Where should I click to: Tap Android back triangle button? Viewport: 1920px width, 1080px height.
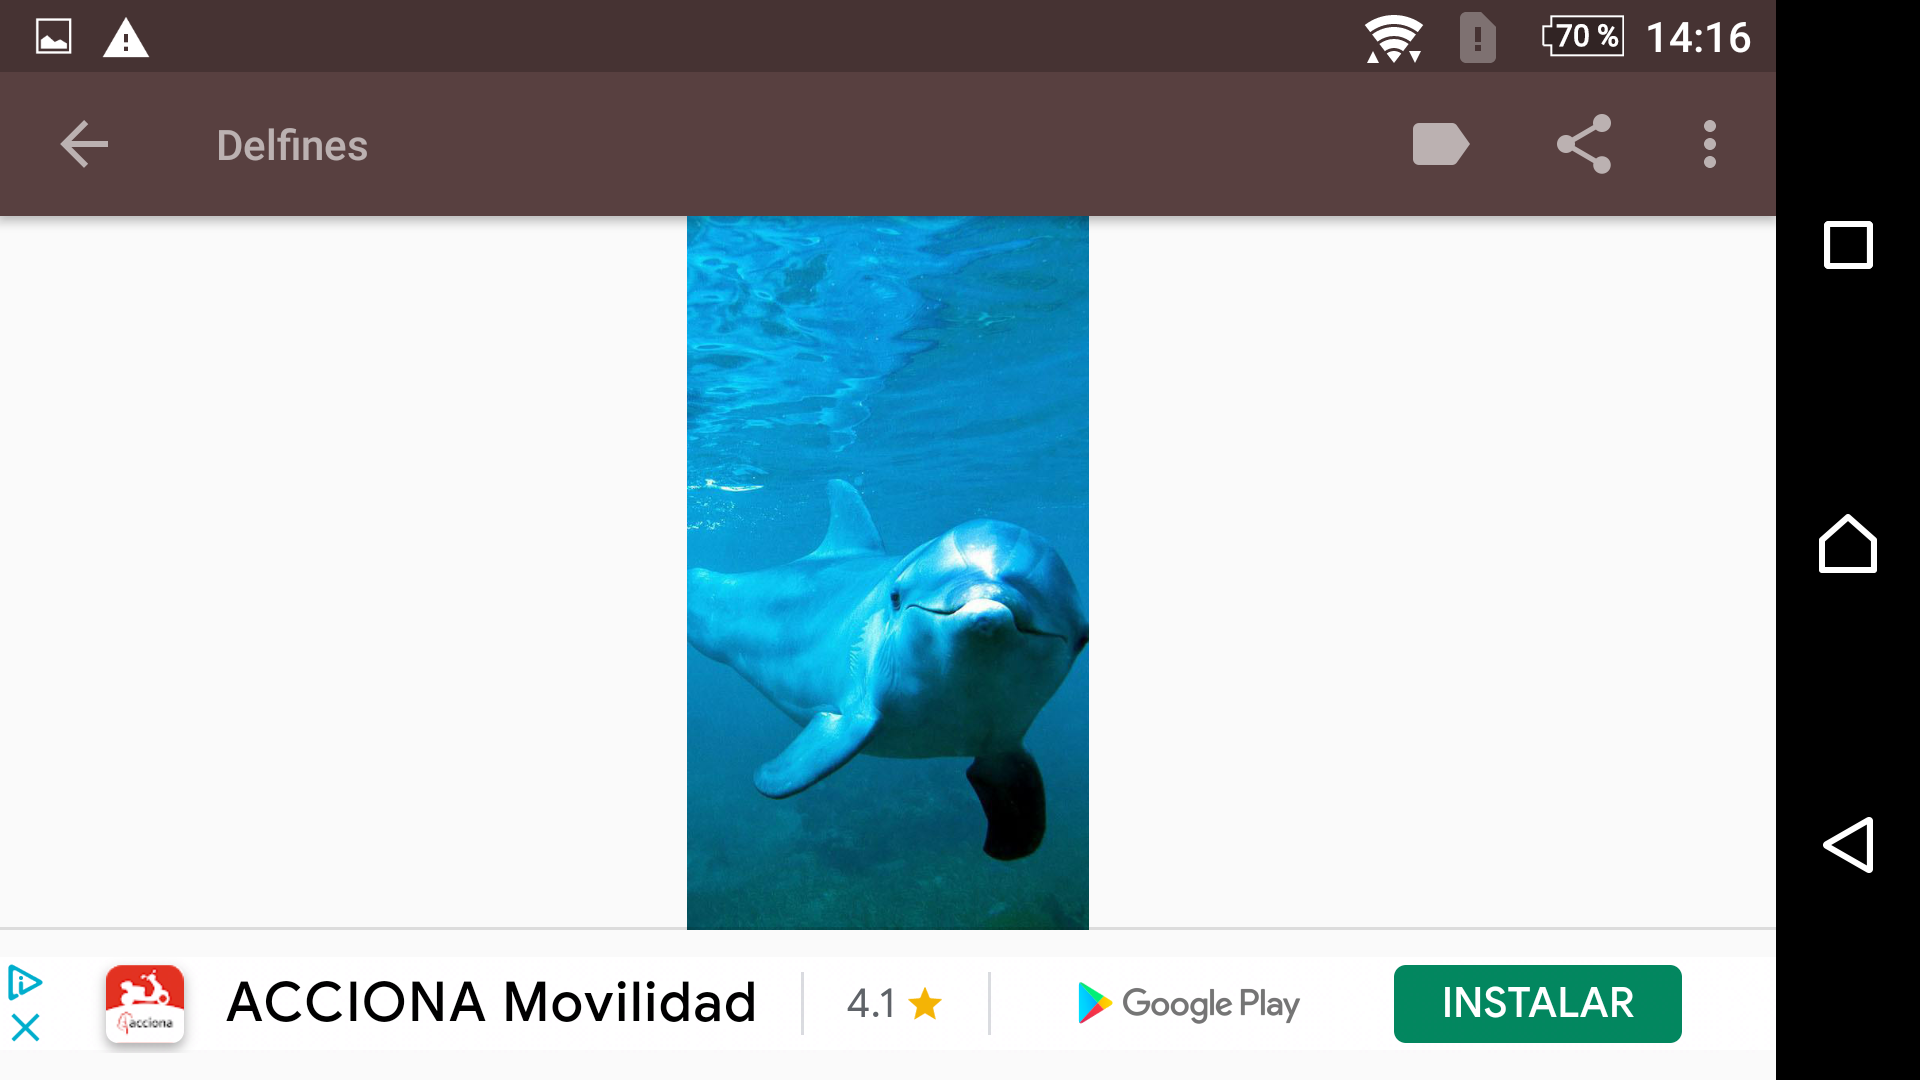tap(1848, 845)
